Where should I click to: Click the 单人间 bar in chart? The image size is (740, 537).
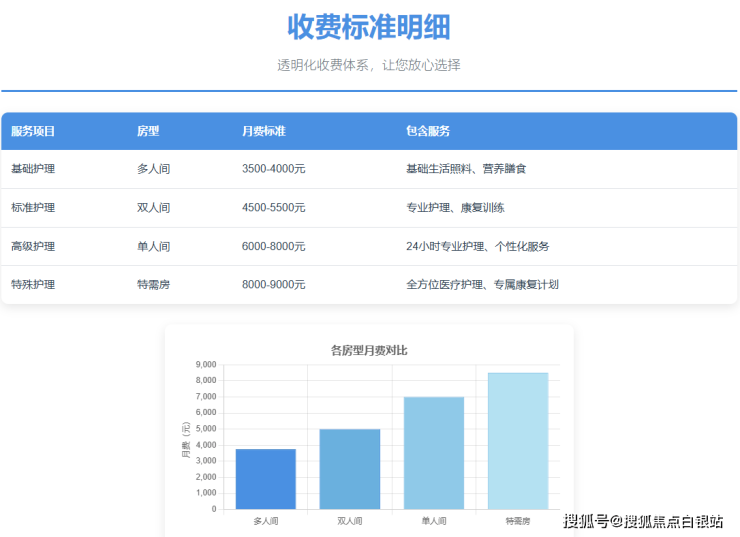pos(434,453)
